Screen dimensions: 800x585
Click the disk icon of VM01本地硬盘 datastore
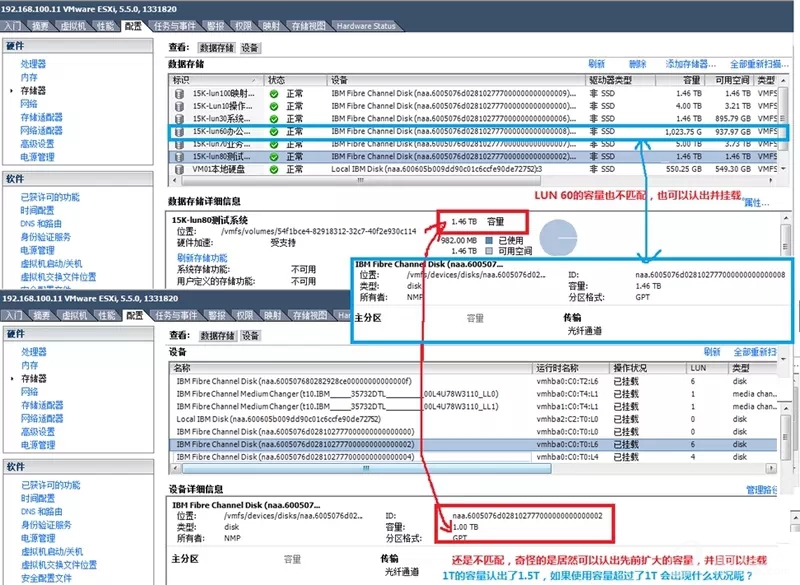click(x=178, y=171)
